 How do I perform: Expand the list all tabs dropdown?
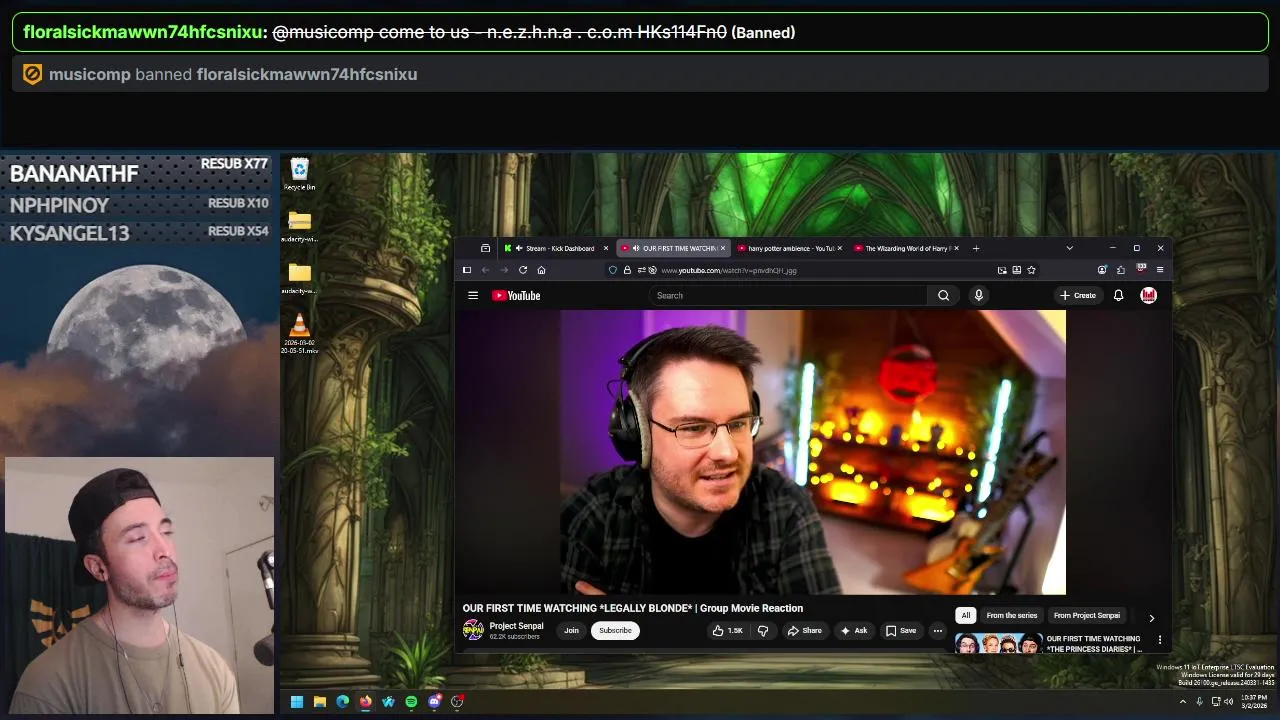(1069, 248)
